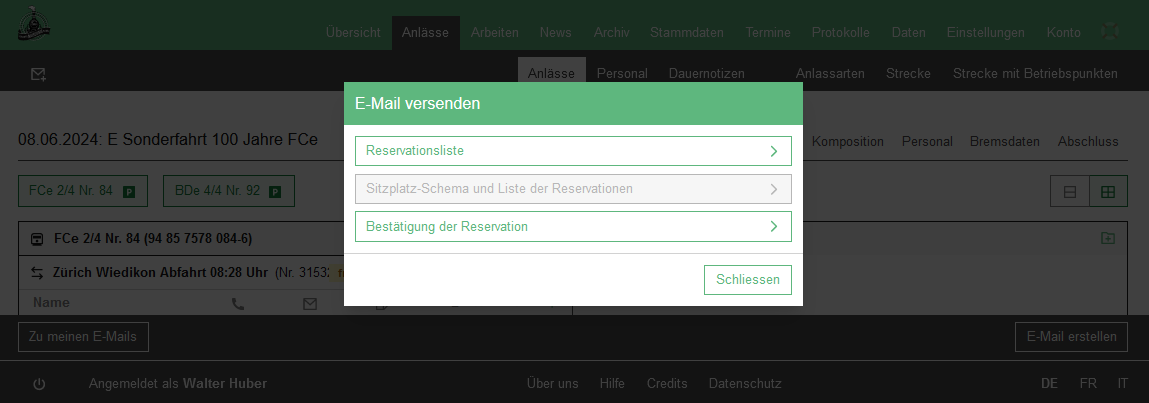Open Bestätigung der Reservation option
Viewport: 1149px width, 403px height.
tap(573, 226)
